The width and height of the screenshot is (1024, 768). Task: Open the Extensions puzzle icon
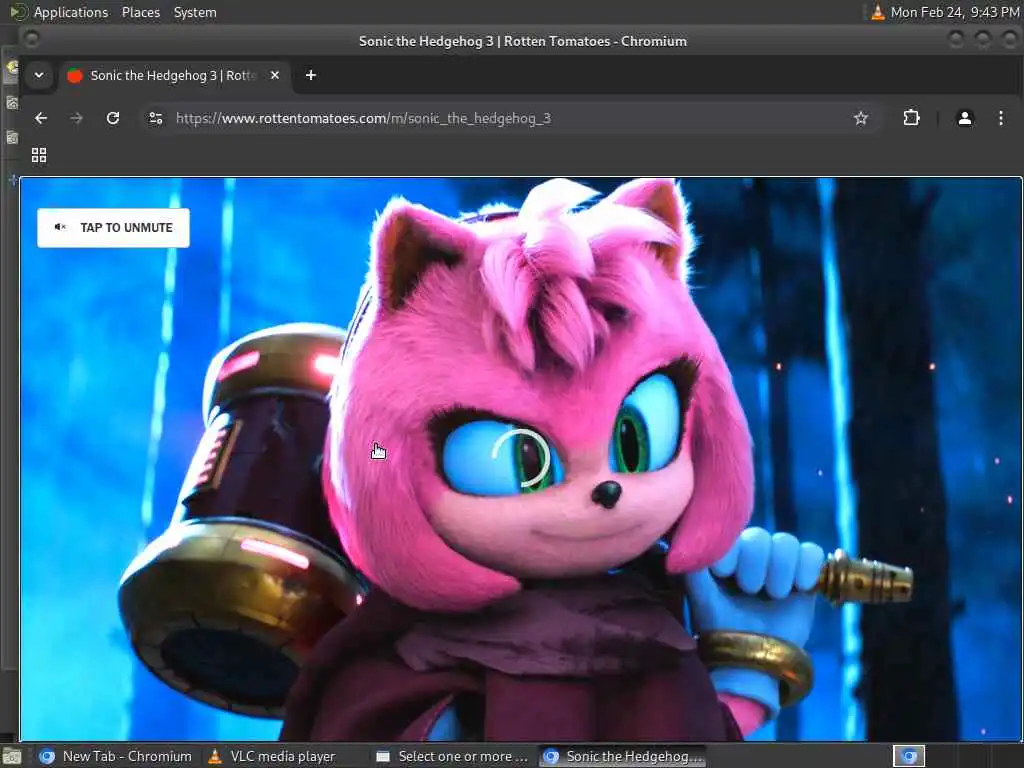(x=911, y=118)
